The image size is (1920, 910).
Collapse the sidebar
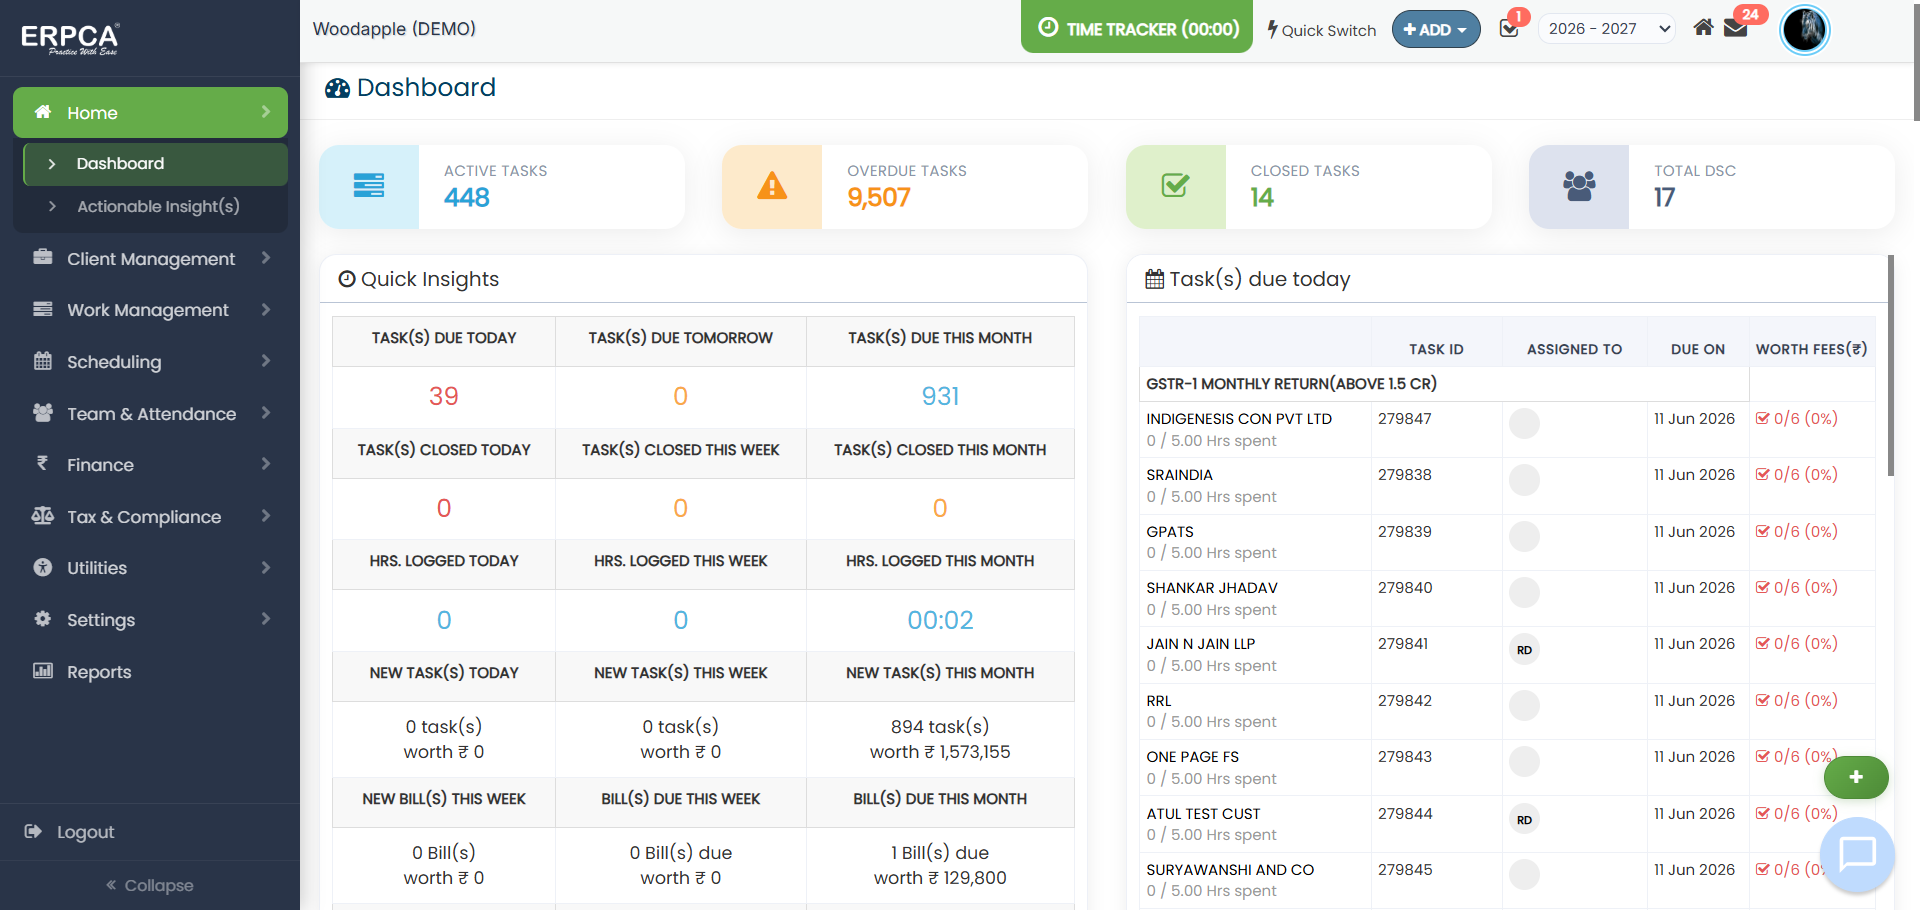click(150, 885)
